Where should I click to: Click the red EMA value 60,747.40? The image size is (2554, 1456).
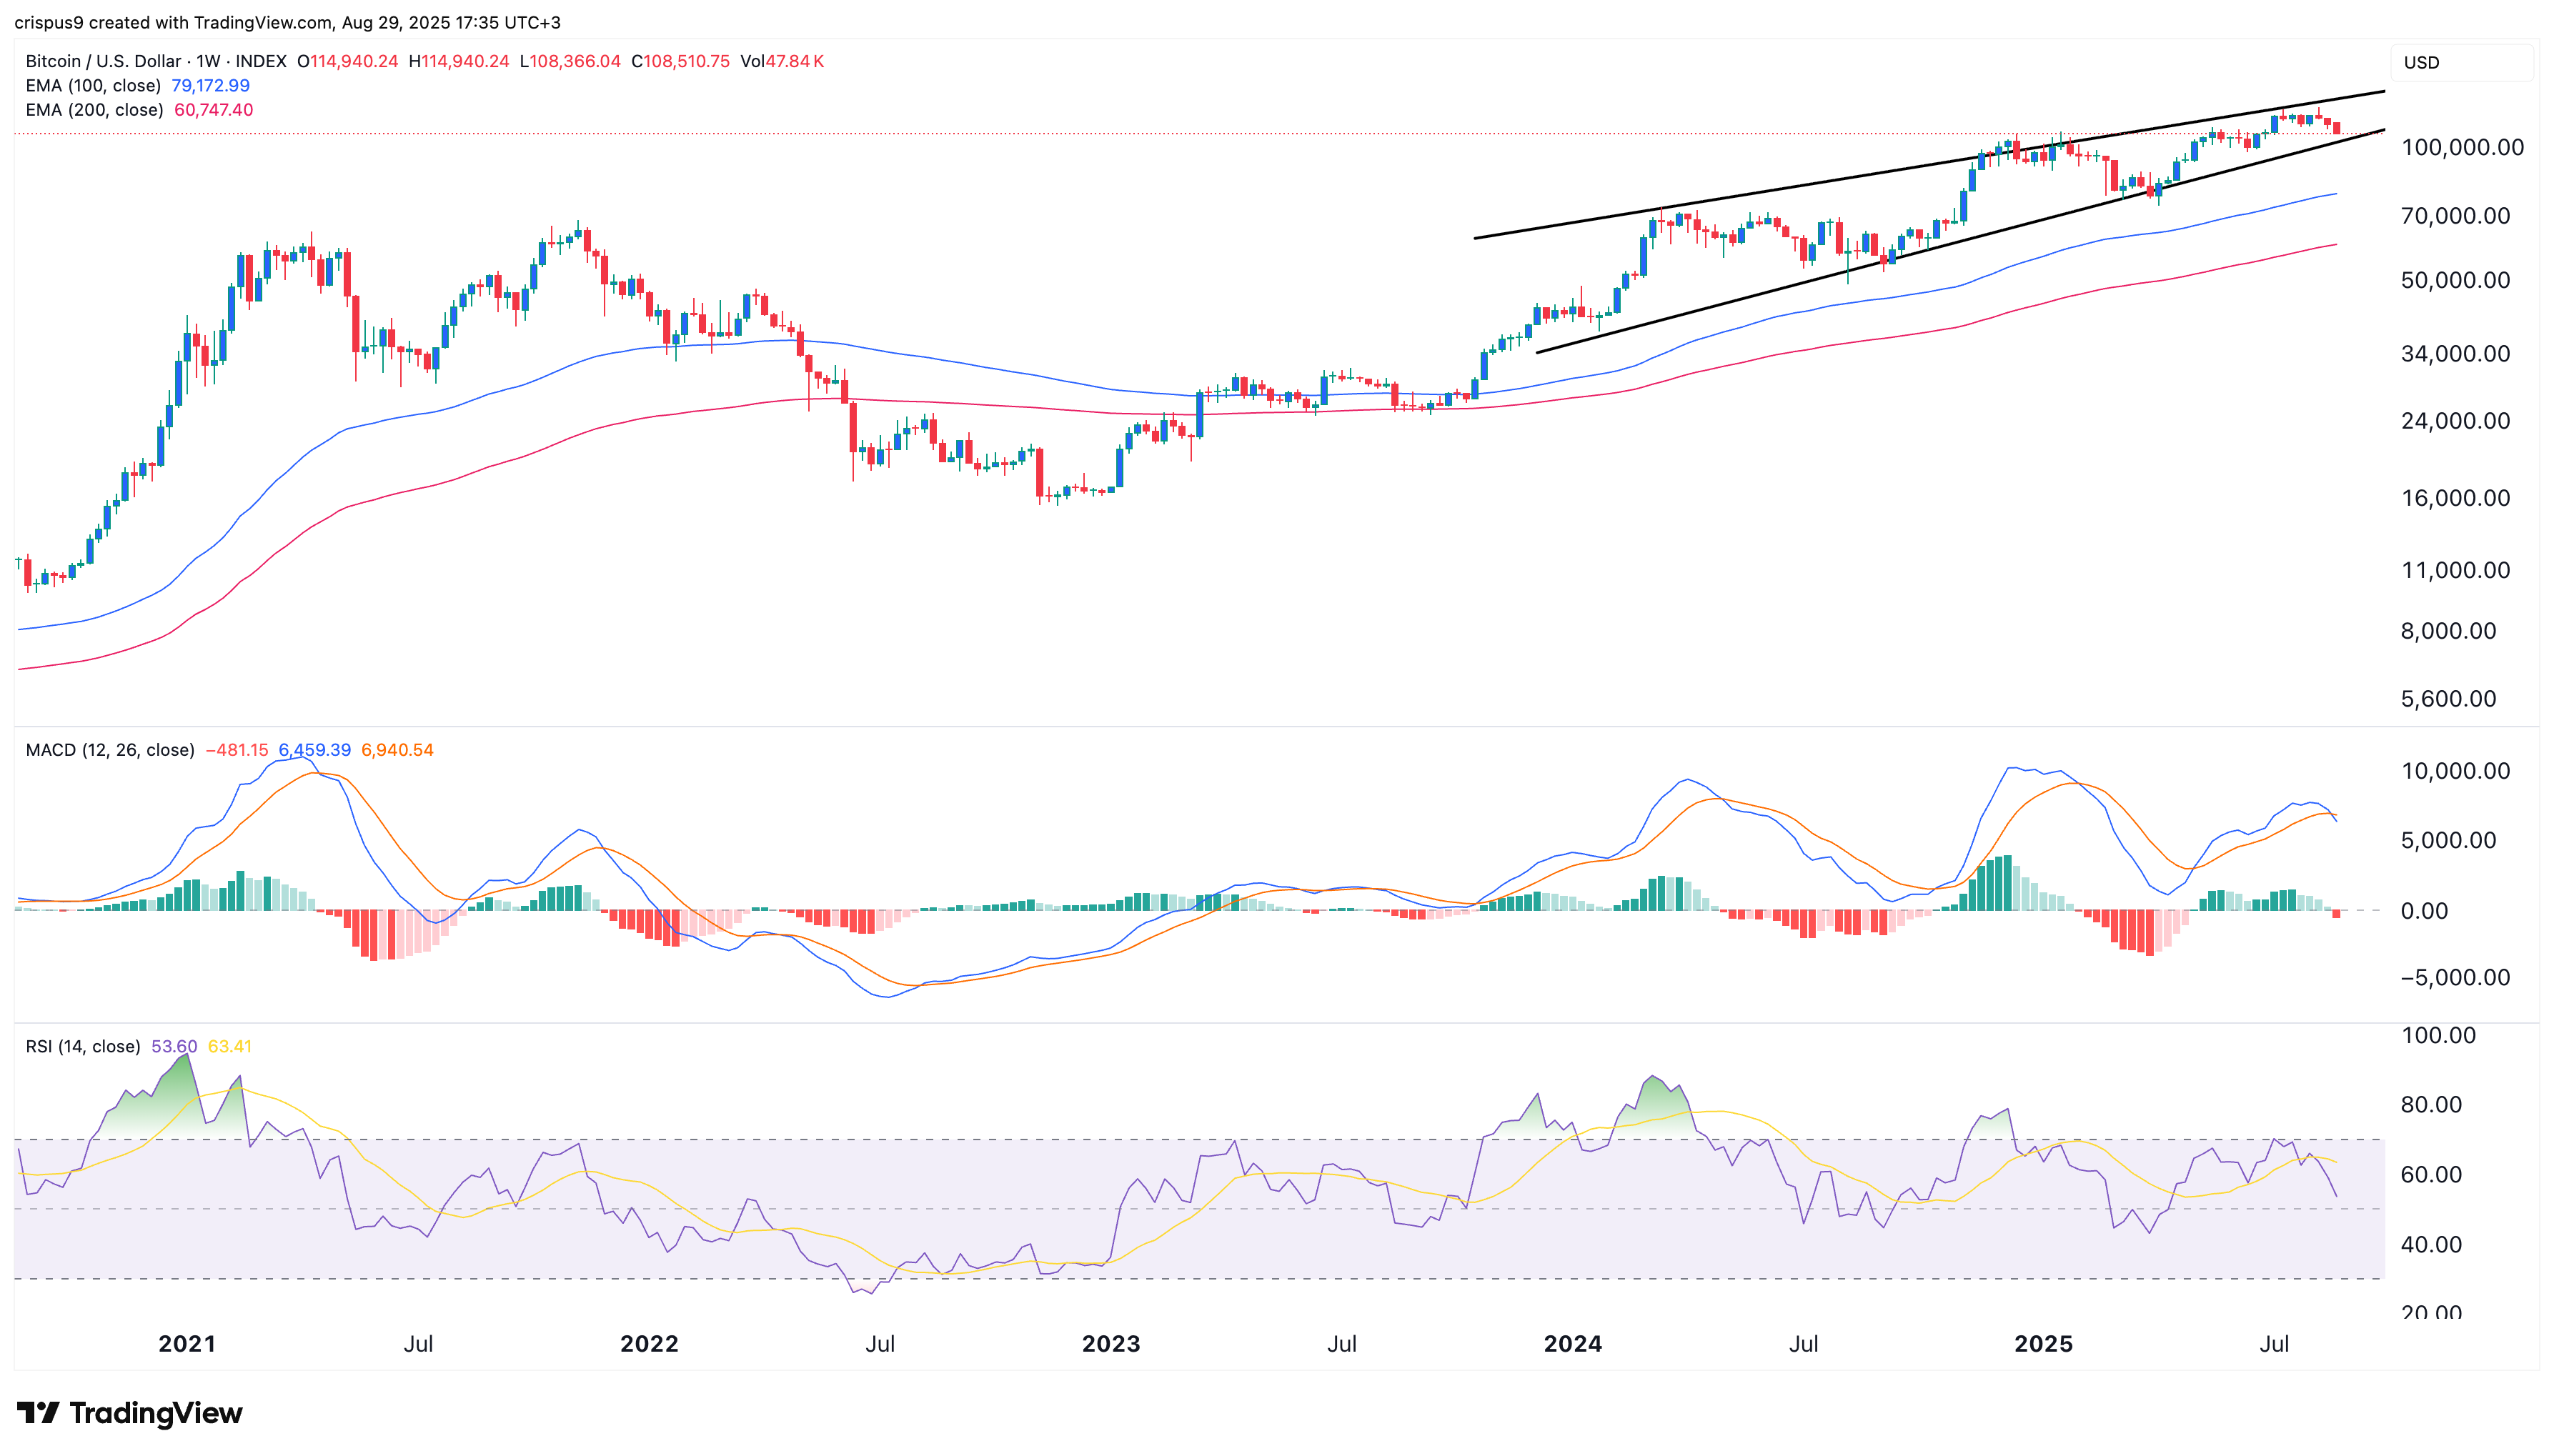point(213,111)
